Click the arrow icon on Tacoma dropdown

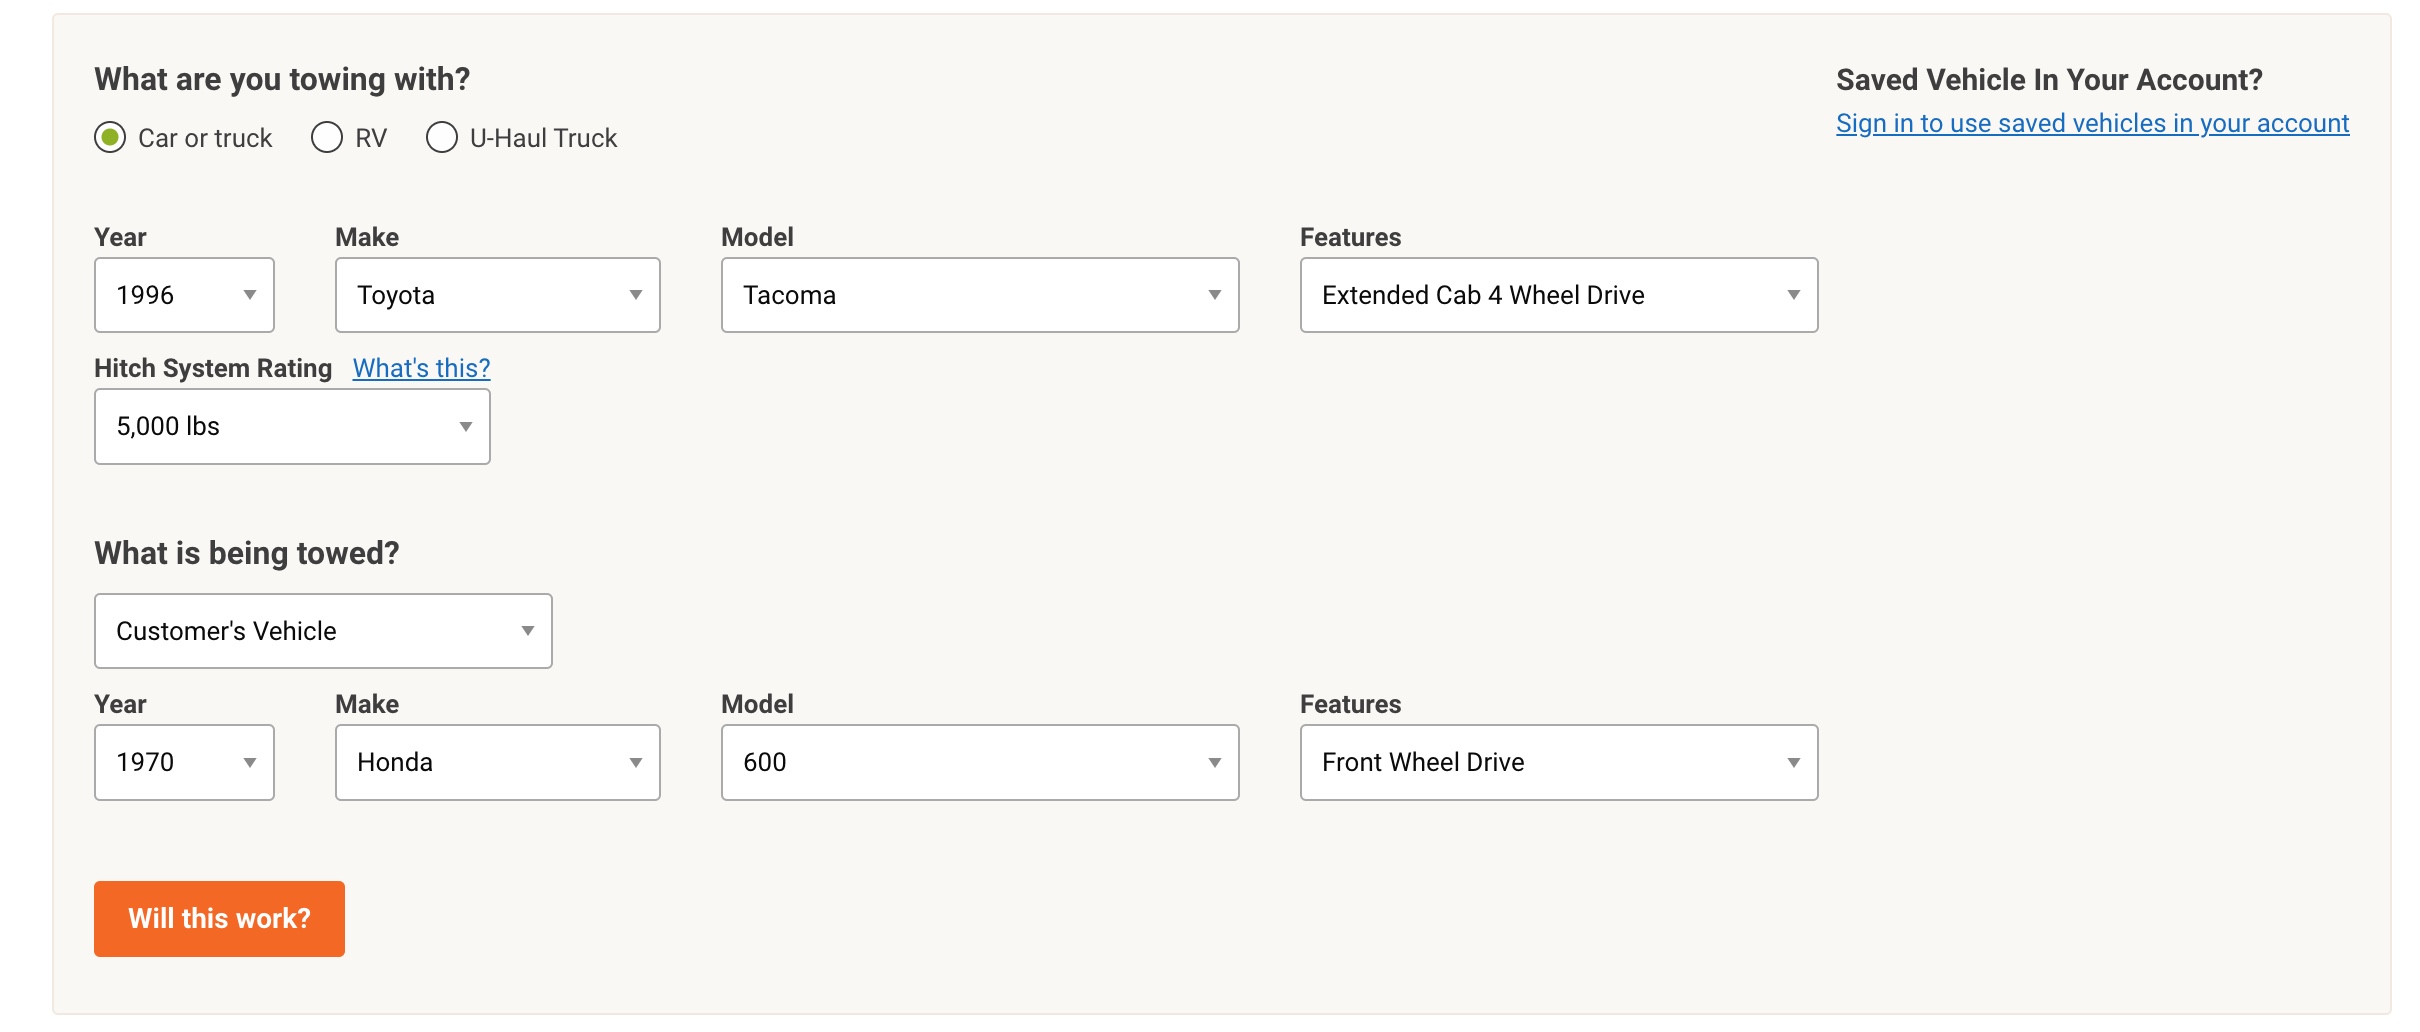pyautogui.click(x=1214, y=295)
